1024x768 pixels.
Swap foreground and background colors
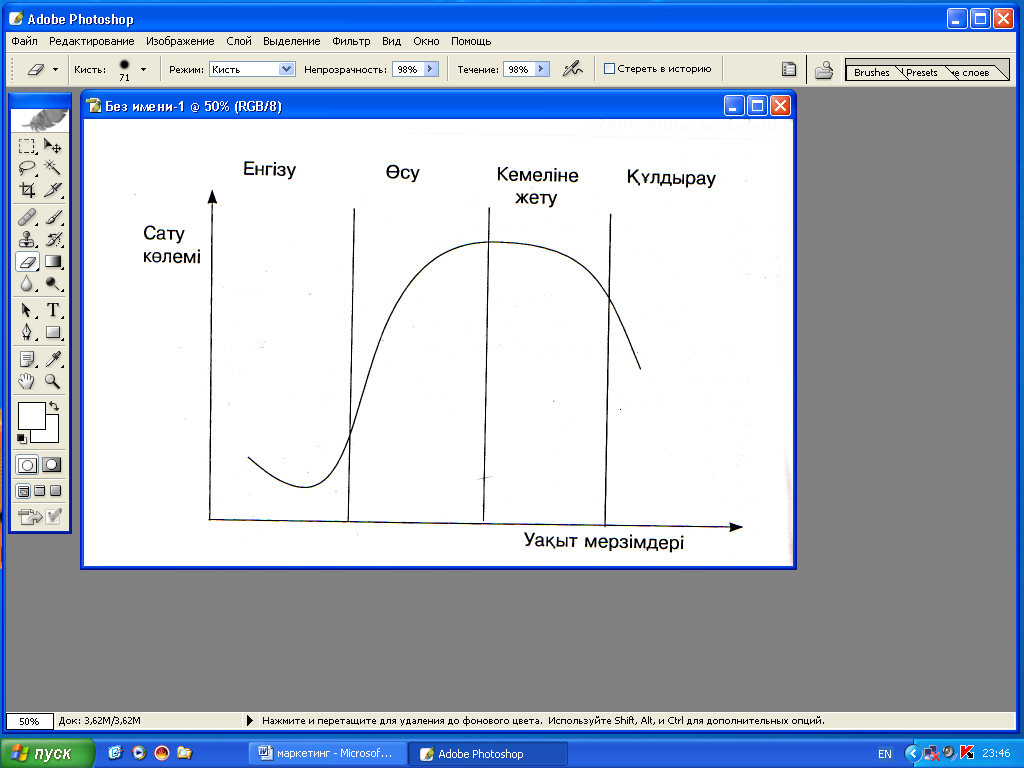click(54, 406)
